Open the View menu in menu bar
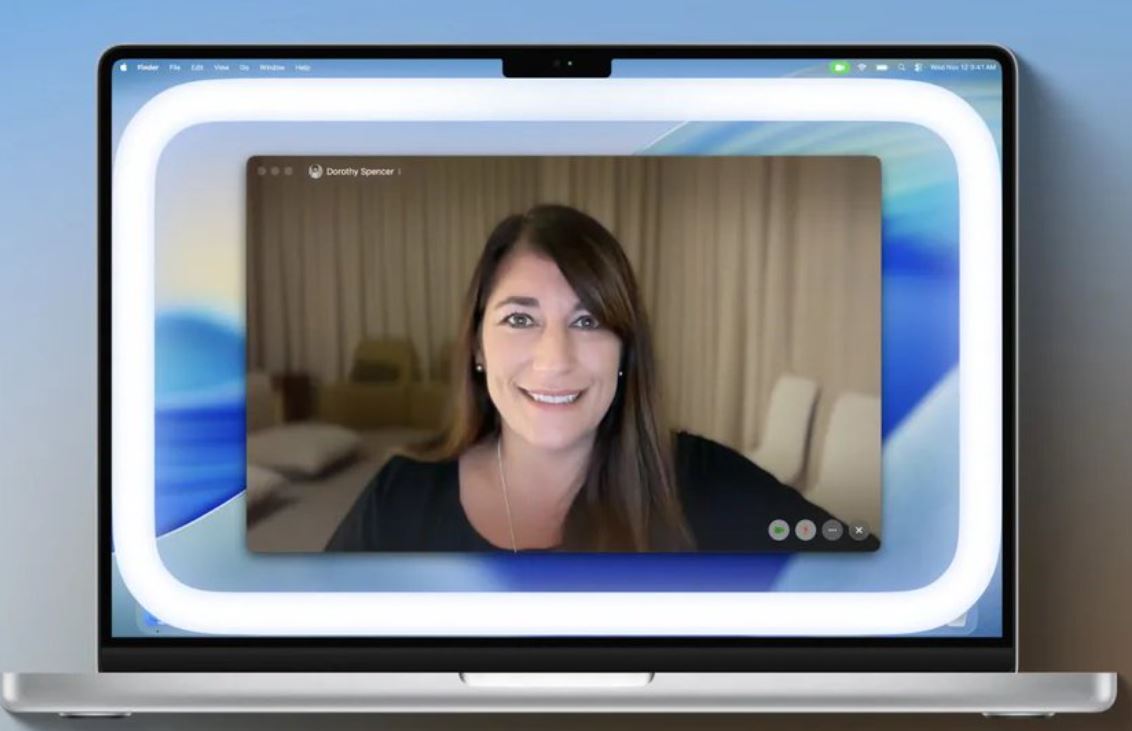This screenshot has width=1132, height=731. click(221, 67)
